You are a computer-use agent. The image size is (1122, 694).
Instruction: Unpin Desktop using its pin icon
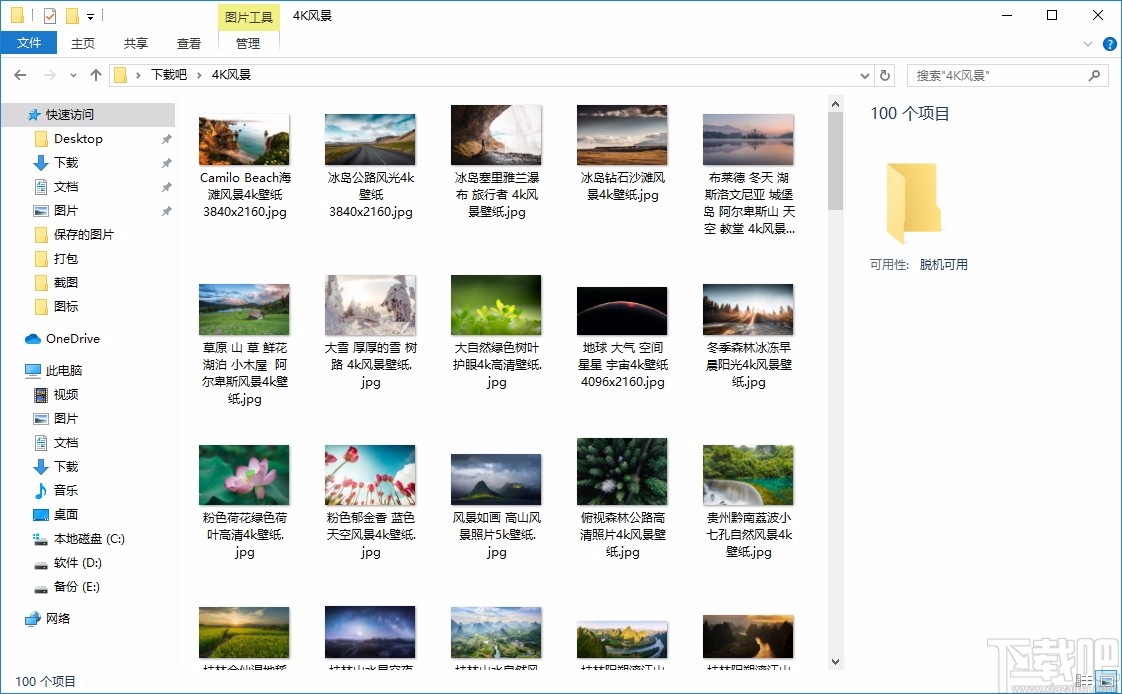[166, 139]
